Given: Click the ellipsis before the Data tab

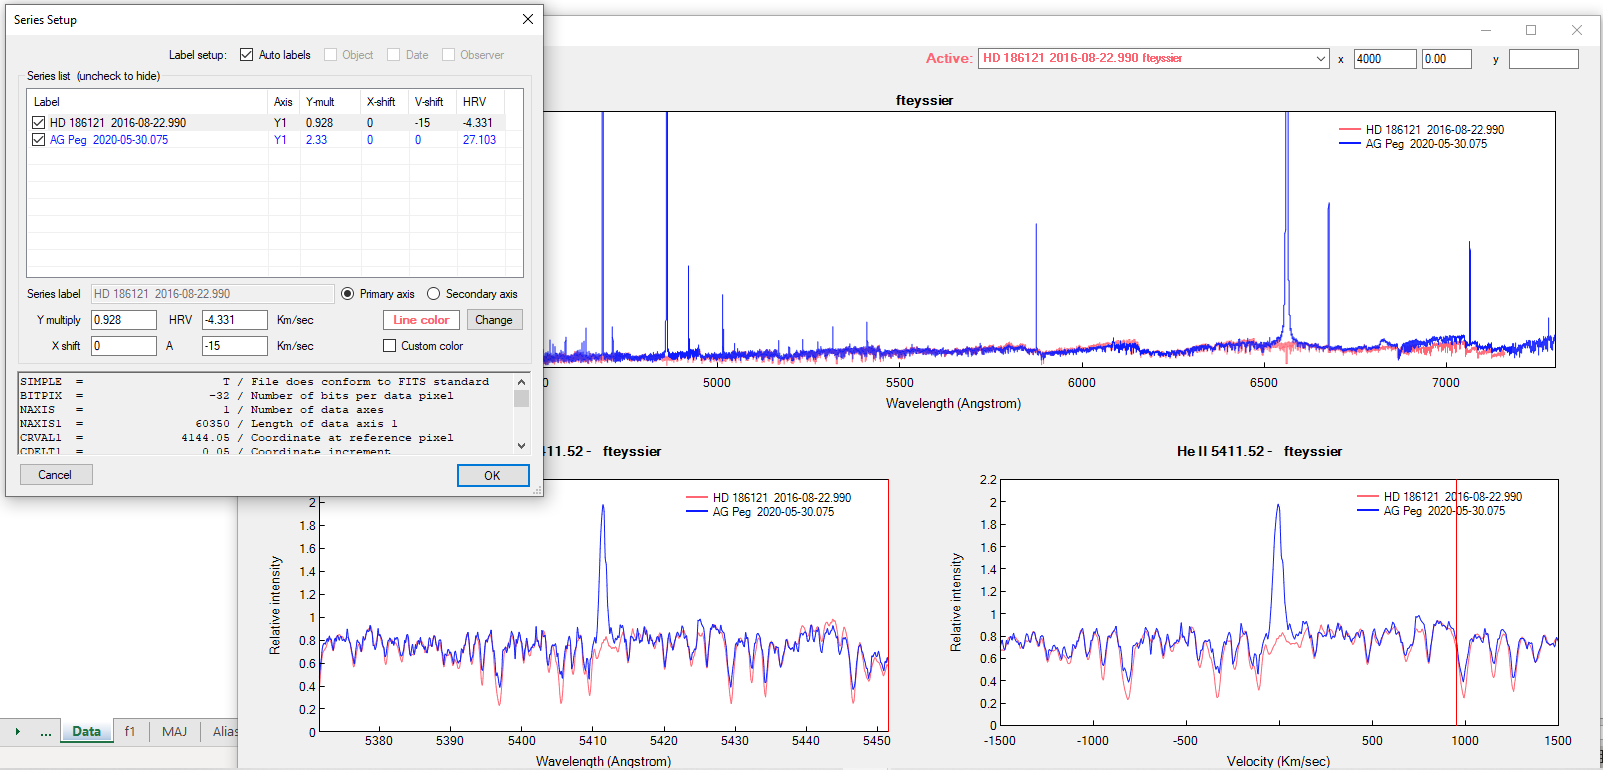Looking at the screenshot, I should pyautogui.click(x=46, y=732).
